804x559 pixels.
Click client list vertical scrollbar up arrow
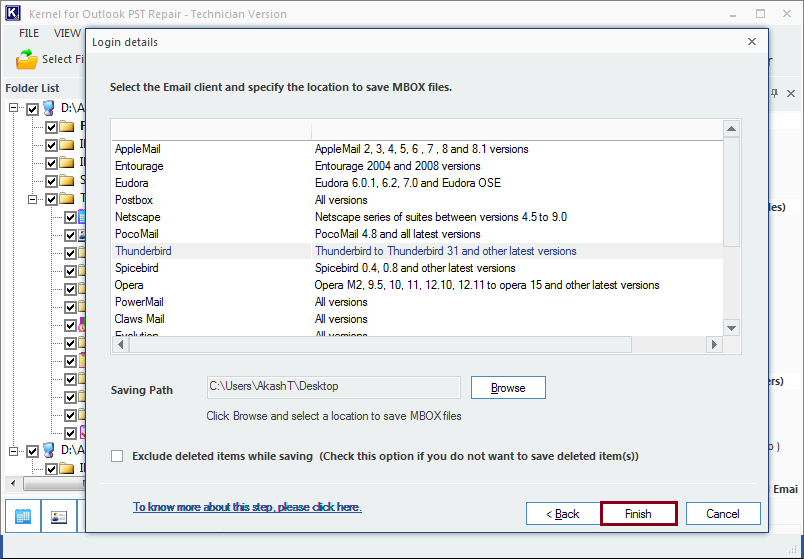731,129
